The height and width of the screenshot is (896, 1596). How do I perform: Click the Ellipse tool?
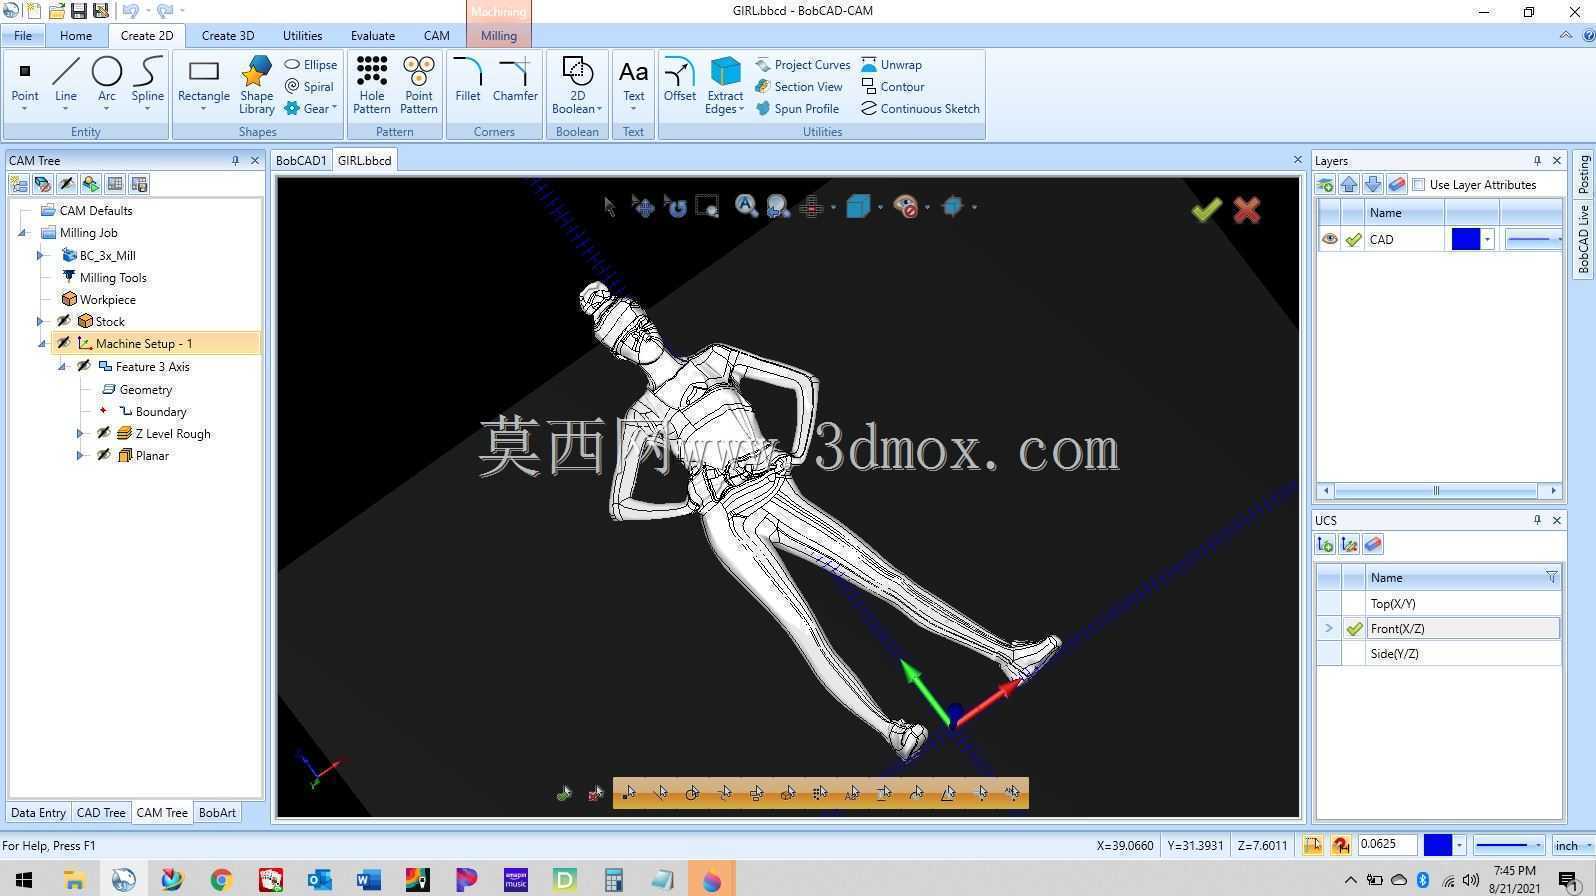[x=311, y=65]
